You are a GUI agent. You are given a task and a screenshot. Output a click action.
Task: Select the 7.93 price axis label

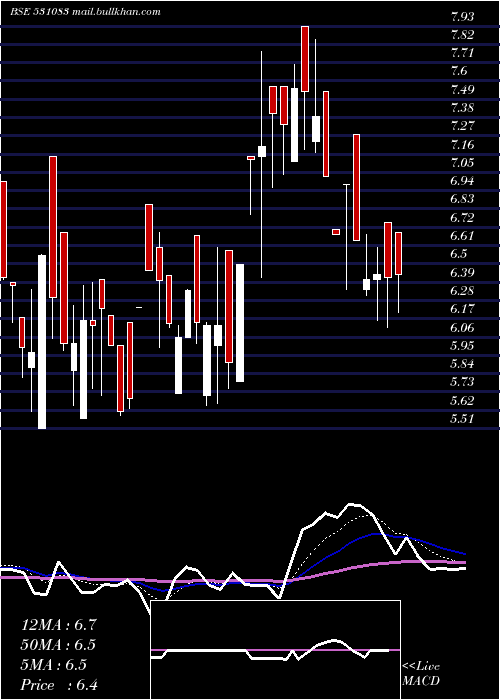point(462,17)
